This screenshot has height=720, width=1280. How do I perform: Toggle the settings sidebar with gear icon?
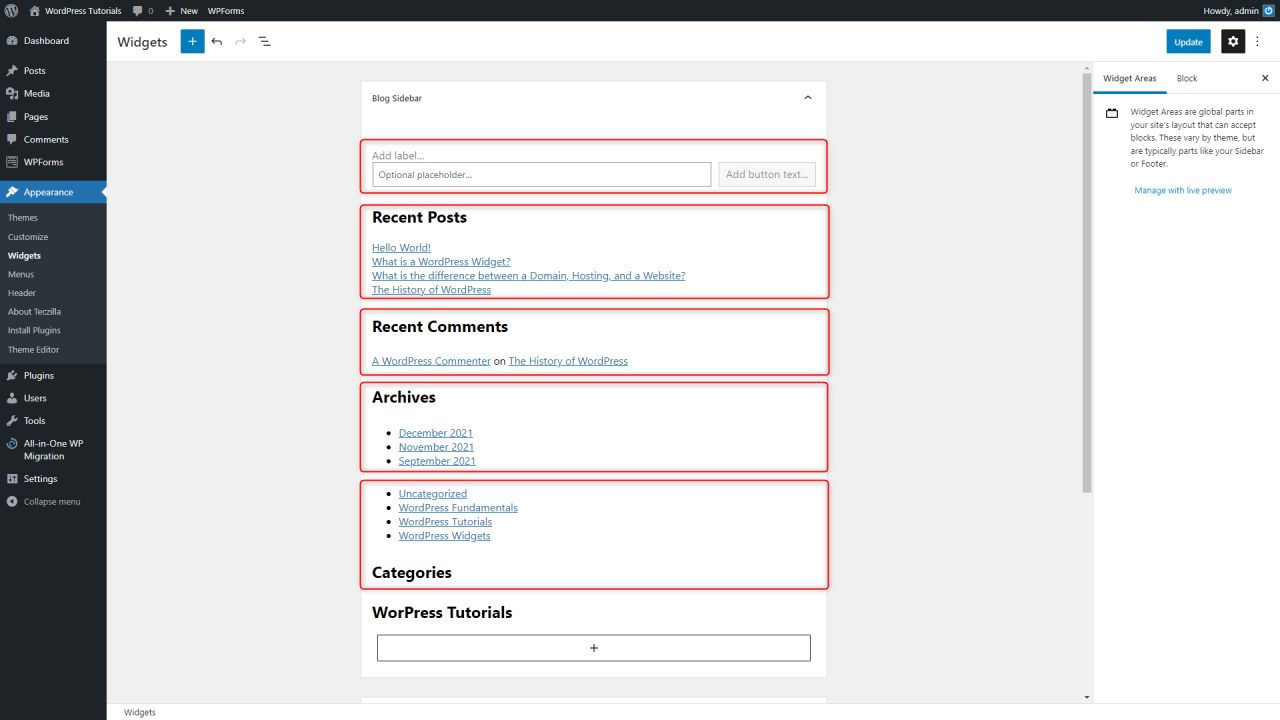tap(1233, 41)
